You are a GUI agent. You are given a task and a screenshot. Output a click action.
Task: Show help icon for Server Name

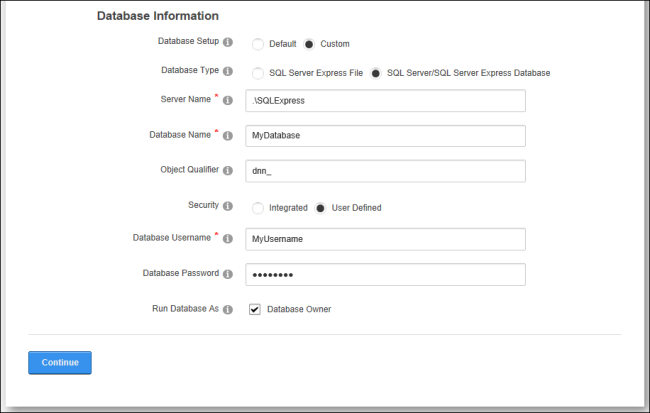pyautogui.click(x=228, y=100)
